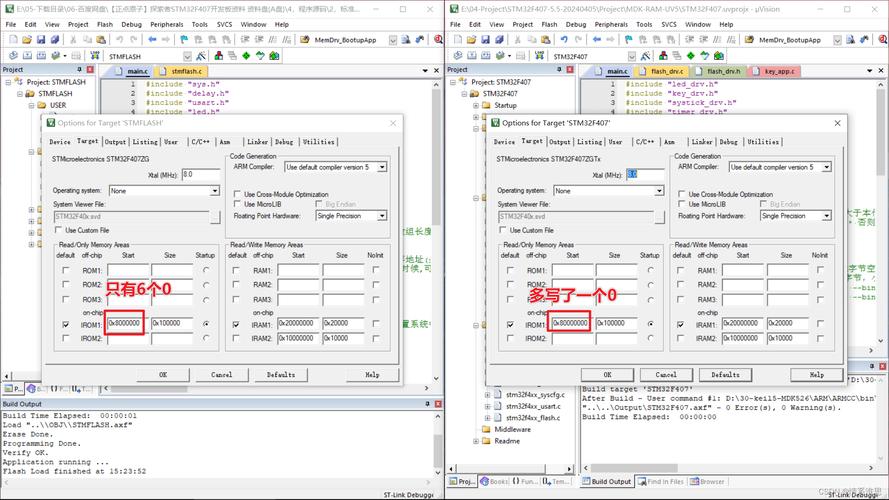Switch to the C/C++ tab in STM32F407 options dialog
Viewport: 889px width, 500px height.
pyautogui.click(x=645, y=142)
